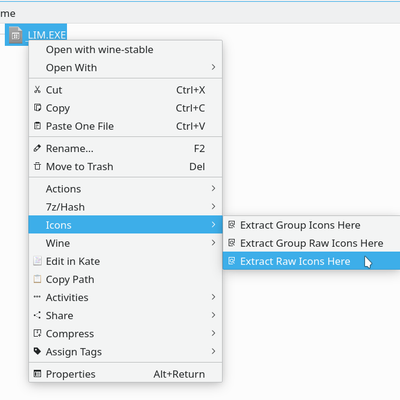Click the Alt+Return shortcut label

pos(179,374)
